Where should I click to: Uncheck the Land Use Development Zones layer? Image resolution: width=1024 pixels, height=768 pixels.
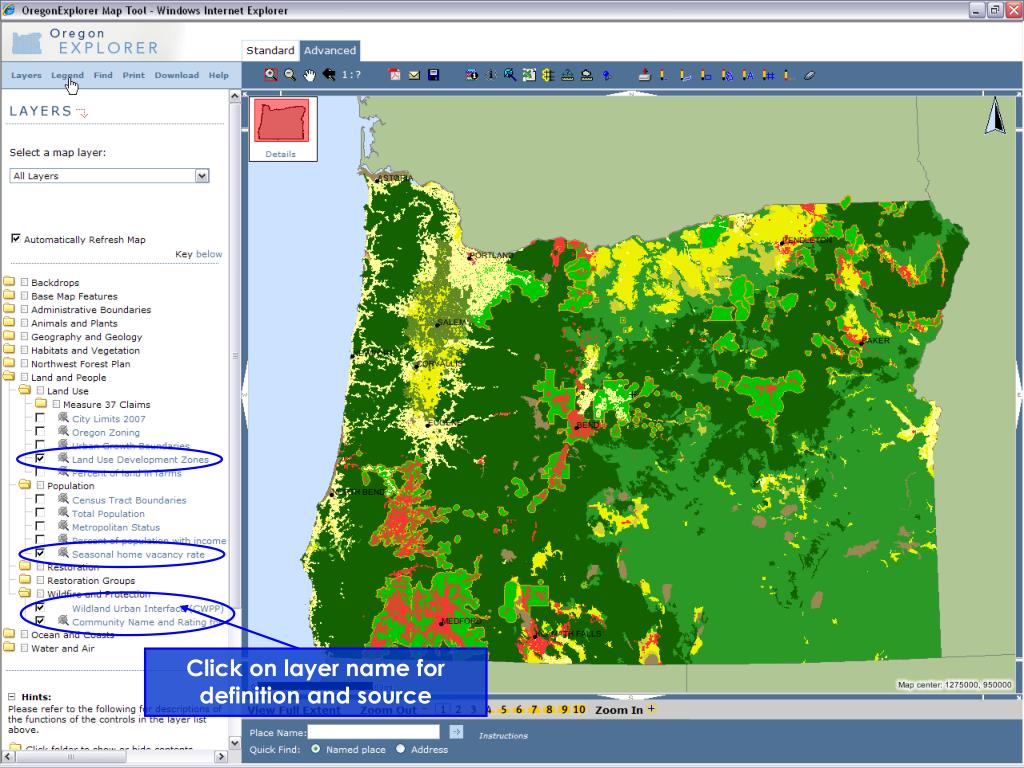(40, 458)
